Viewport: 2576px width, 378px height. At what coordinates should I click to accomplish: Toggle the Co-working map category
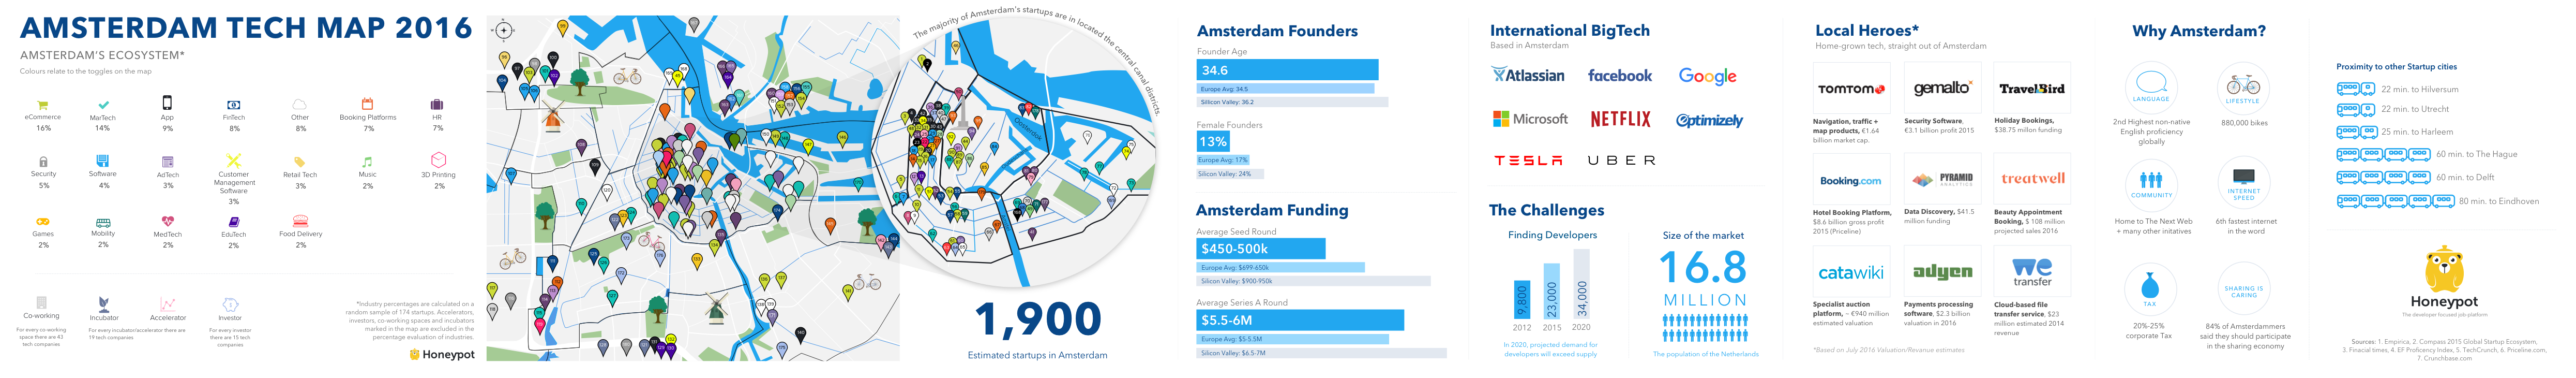click(41, 302)
